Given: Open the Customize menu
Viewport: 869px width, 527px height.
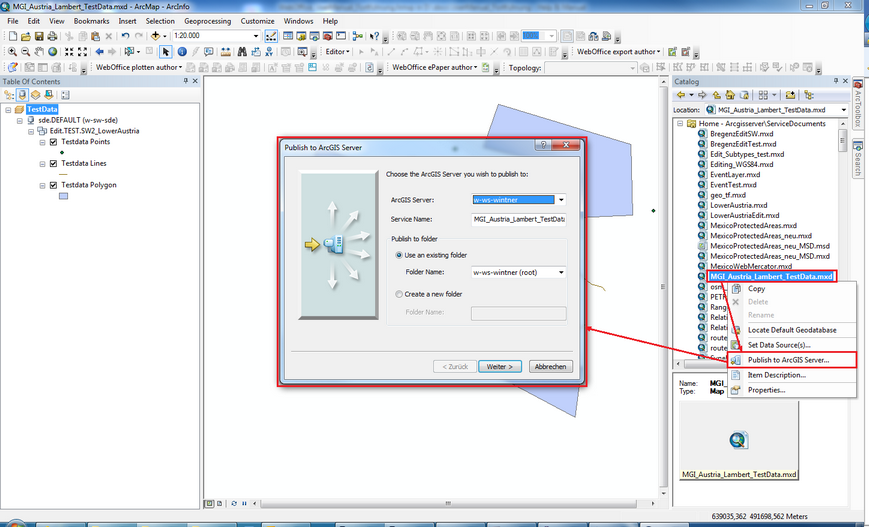Looking at the screenshot, I should pyautogui.click(x=257, y=21).
